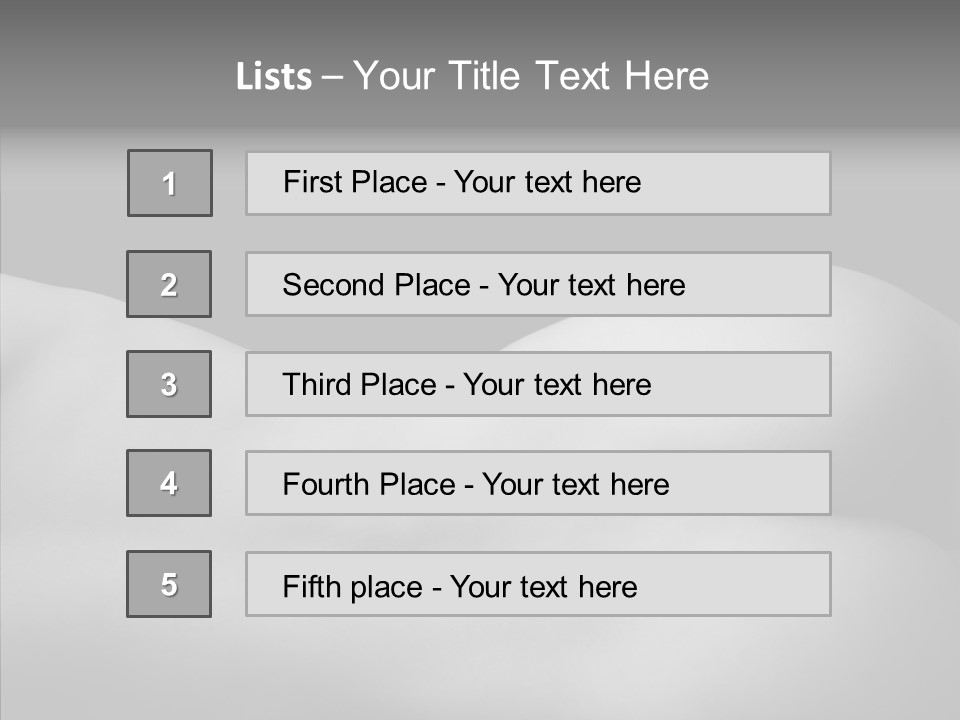Click the number 1 box
The image size is (960, 720).
click(x=170, y=183)
